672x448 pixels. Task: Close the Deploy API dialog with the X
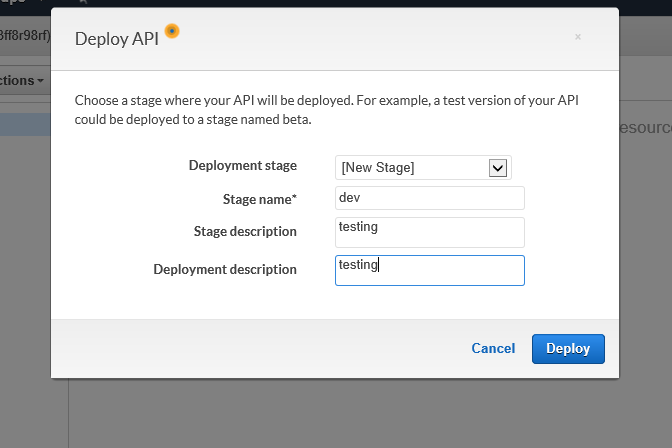point(577,37)
